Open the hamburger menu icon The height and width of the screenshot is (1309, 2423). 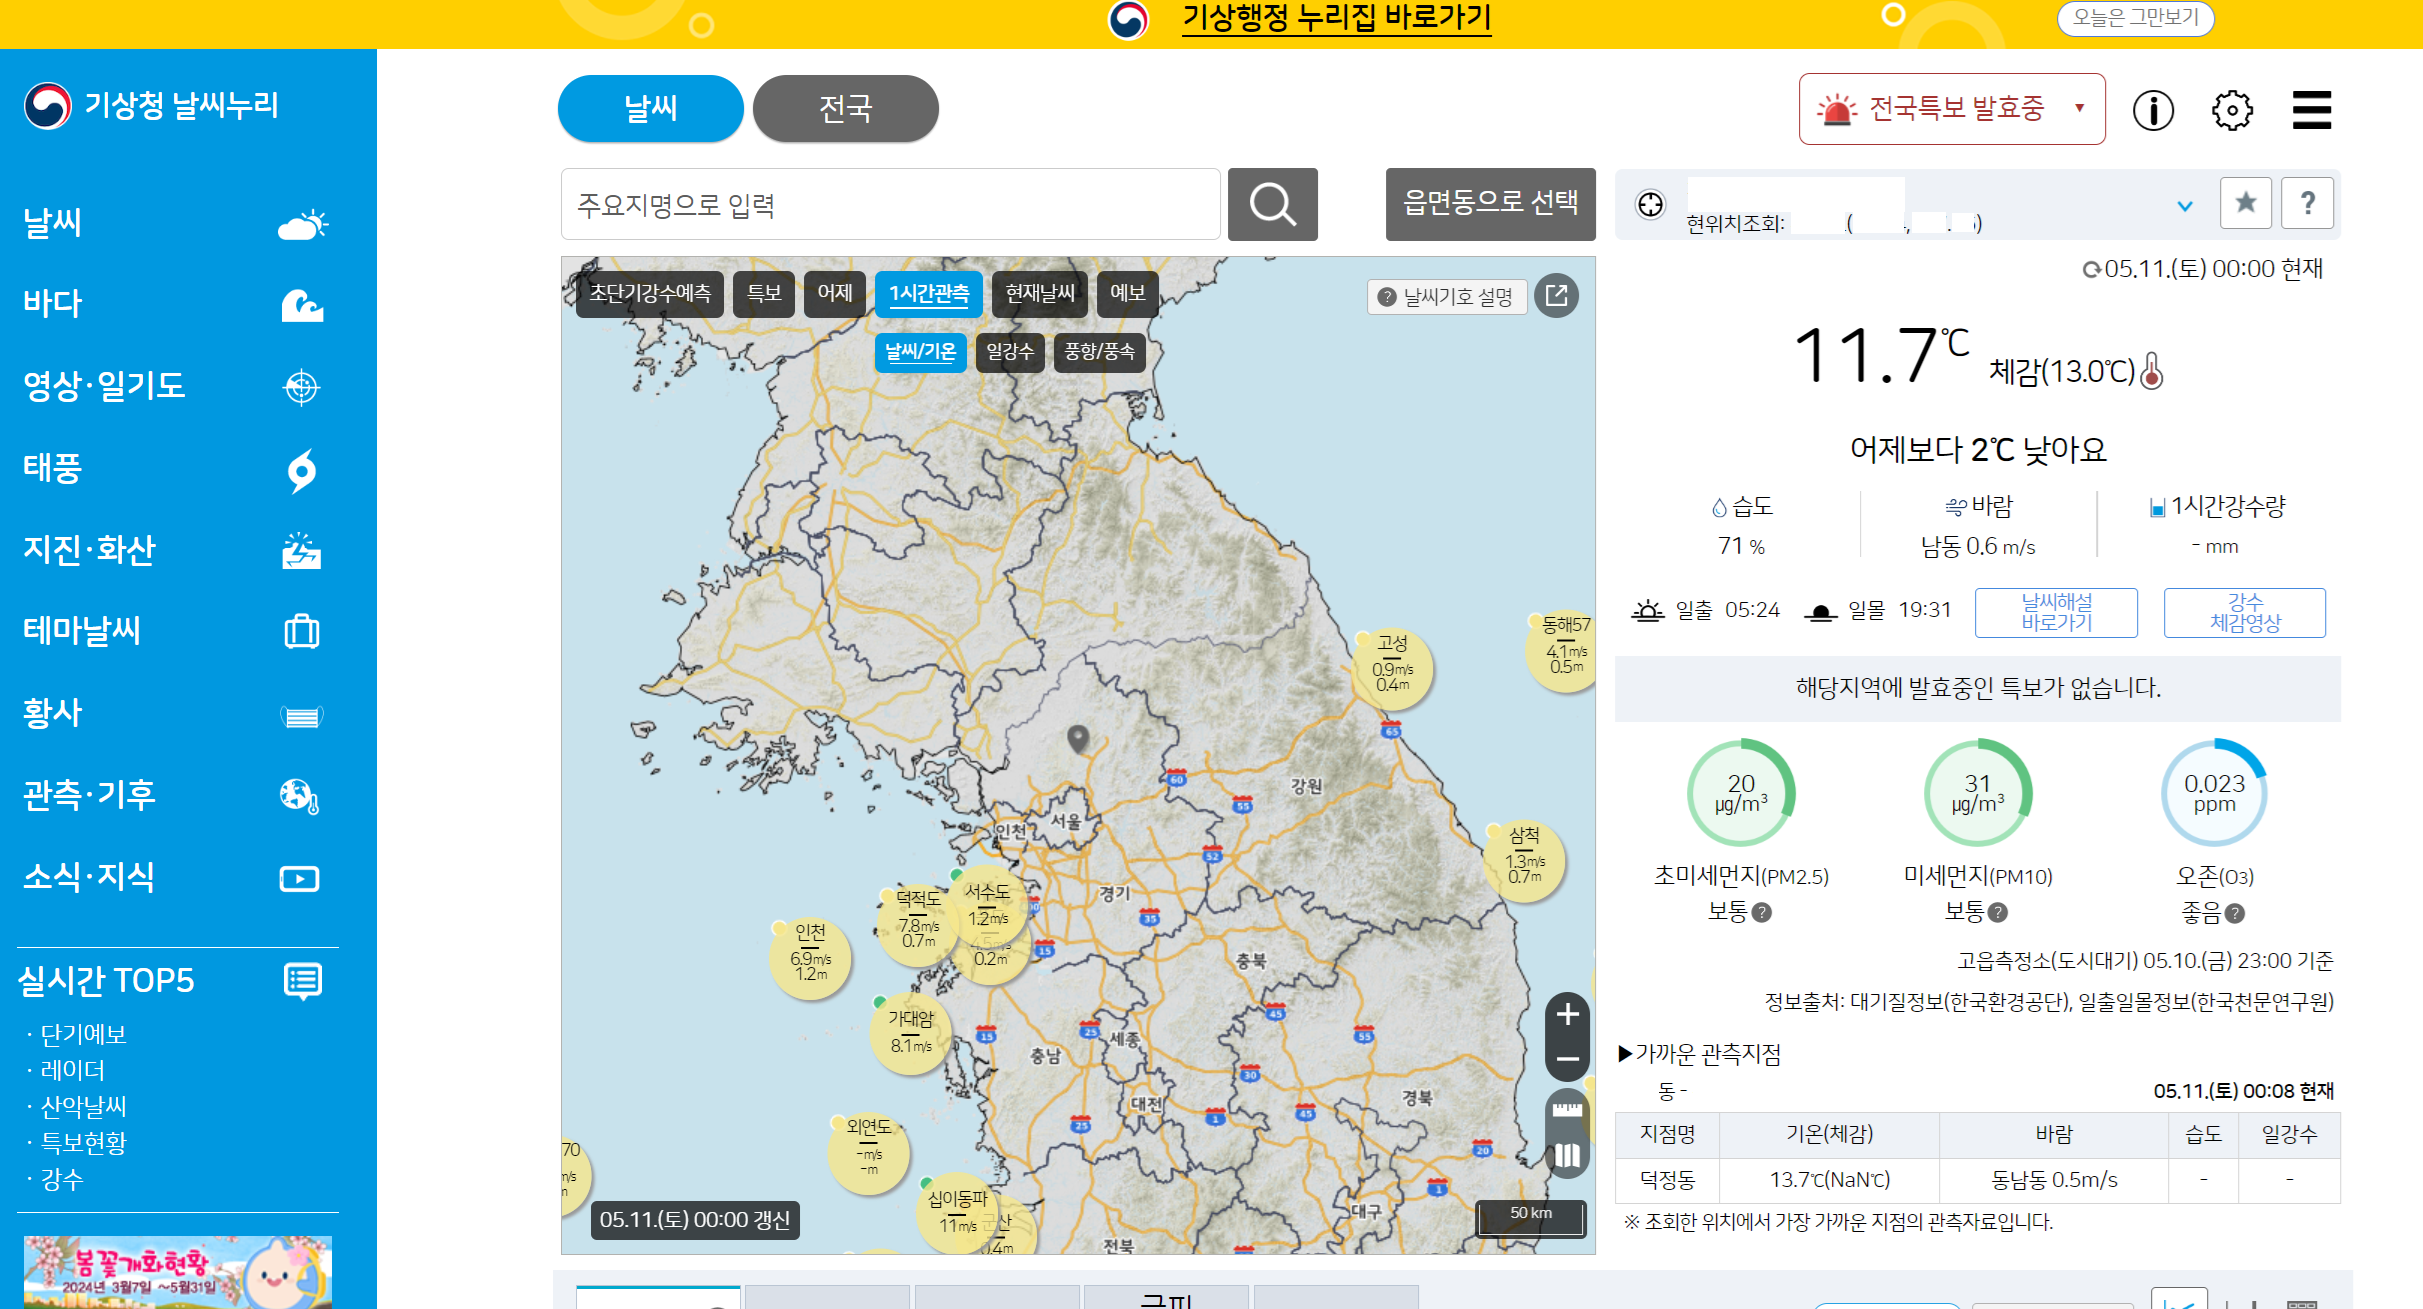pyautogui.click(x=2311, y=110)
